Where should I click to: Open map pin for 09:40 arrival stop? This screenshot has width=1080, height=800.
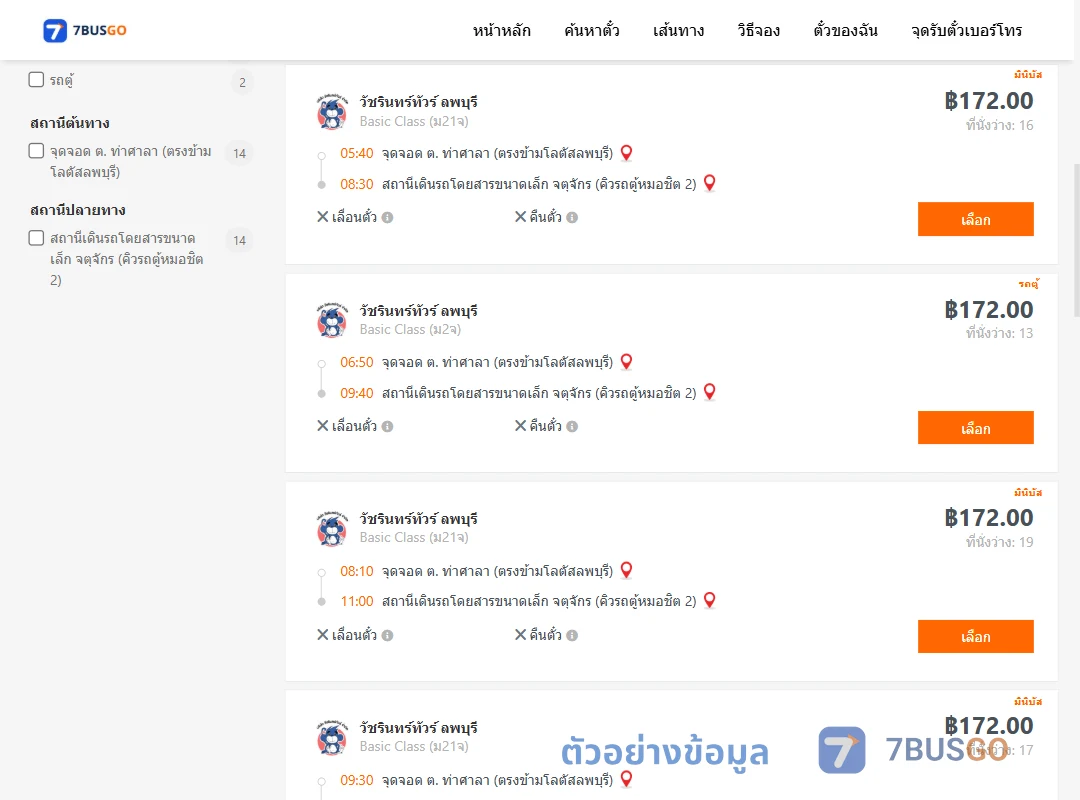(709, 392)
